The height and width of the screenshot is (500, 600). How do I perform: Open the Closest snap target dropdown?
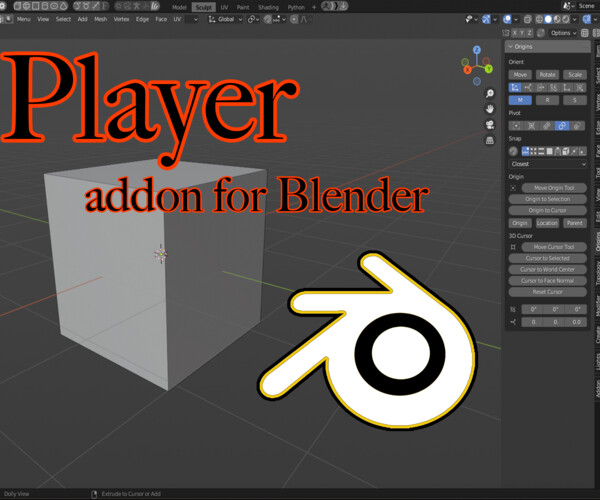coord(548,164)
